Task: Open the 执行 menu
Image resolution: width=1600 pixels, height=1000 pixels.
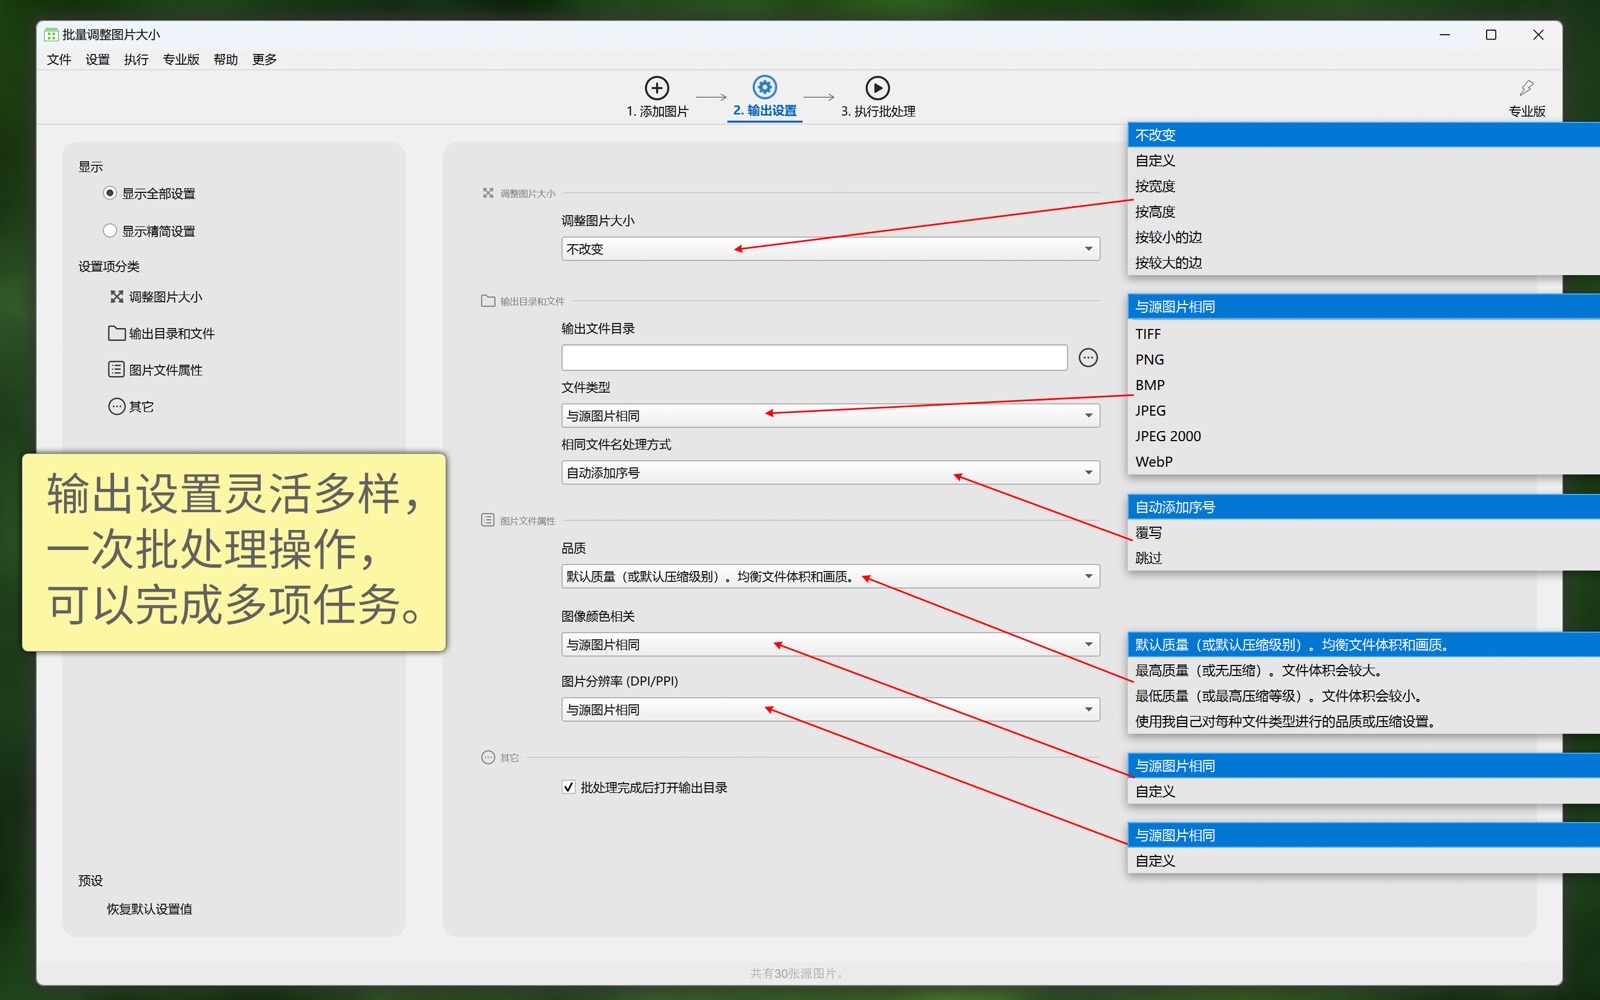Action: (x=136, y=60)
